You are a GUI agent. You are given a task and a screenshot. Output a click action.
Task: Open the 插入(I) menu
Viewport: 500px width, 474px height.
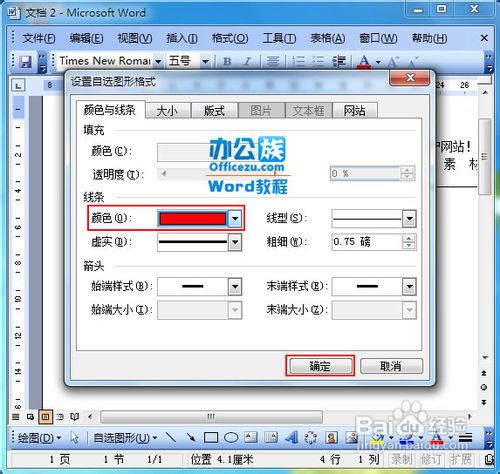pyautogui.click(x=182, y=38)
